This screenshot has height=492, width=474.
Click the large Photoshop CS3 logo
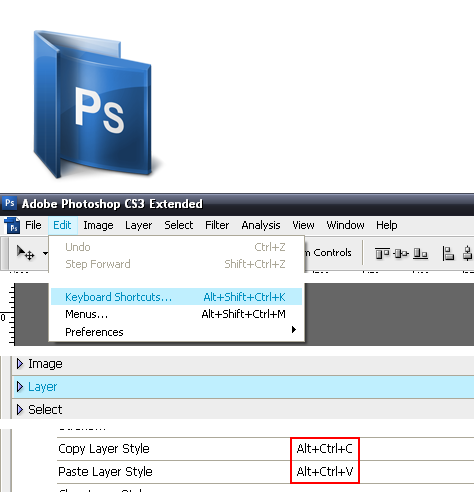tap(93, 104)
